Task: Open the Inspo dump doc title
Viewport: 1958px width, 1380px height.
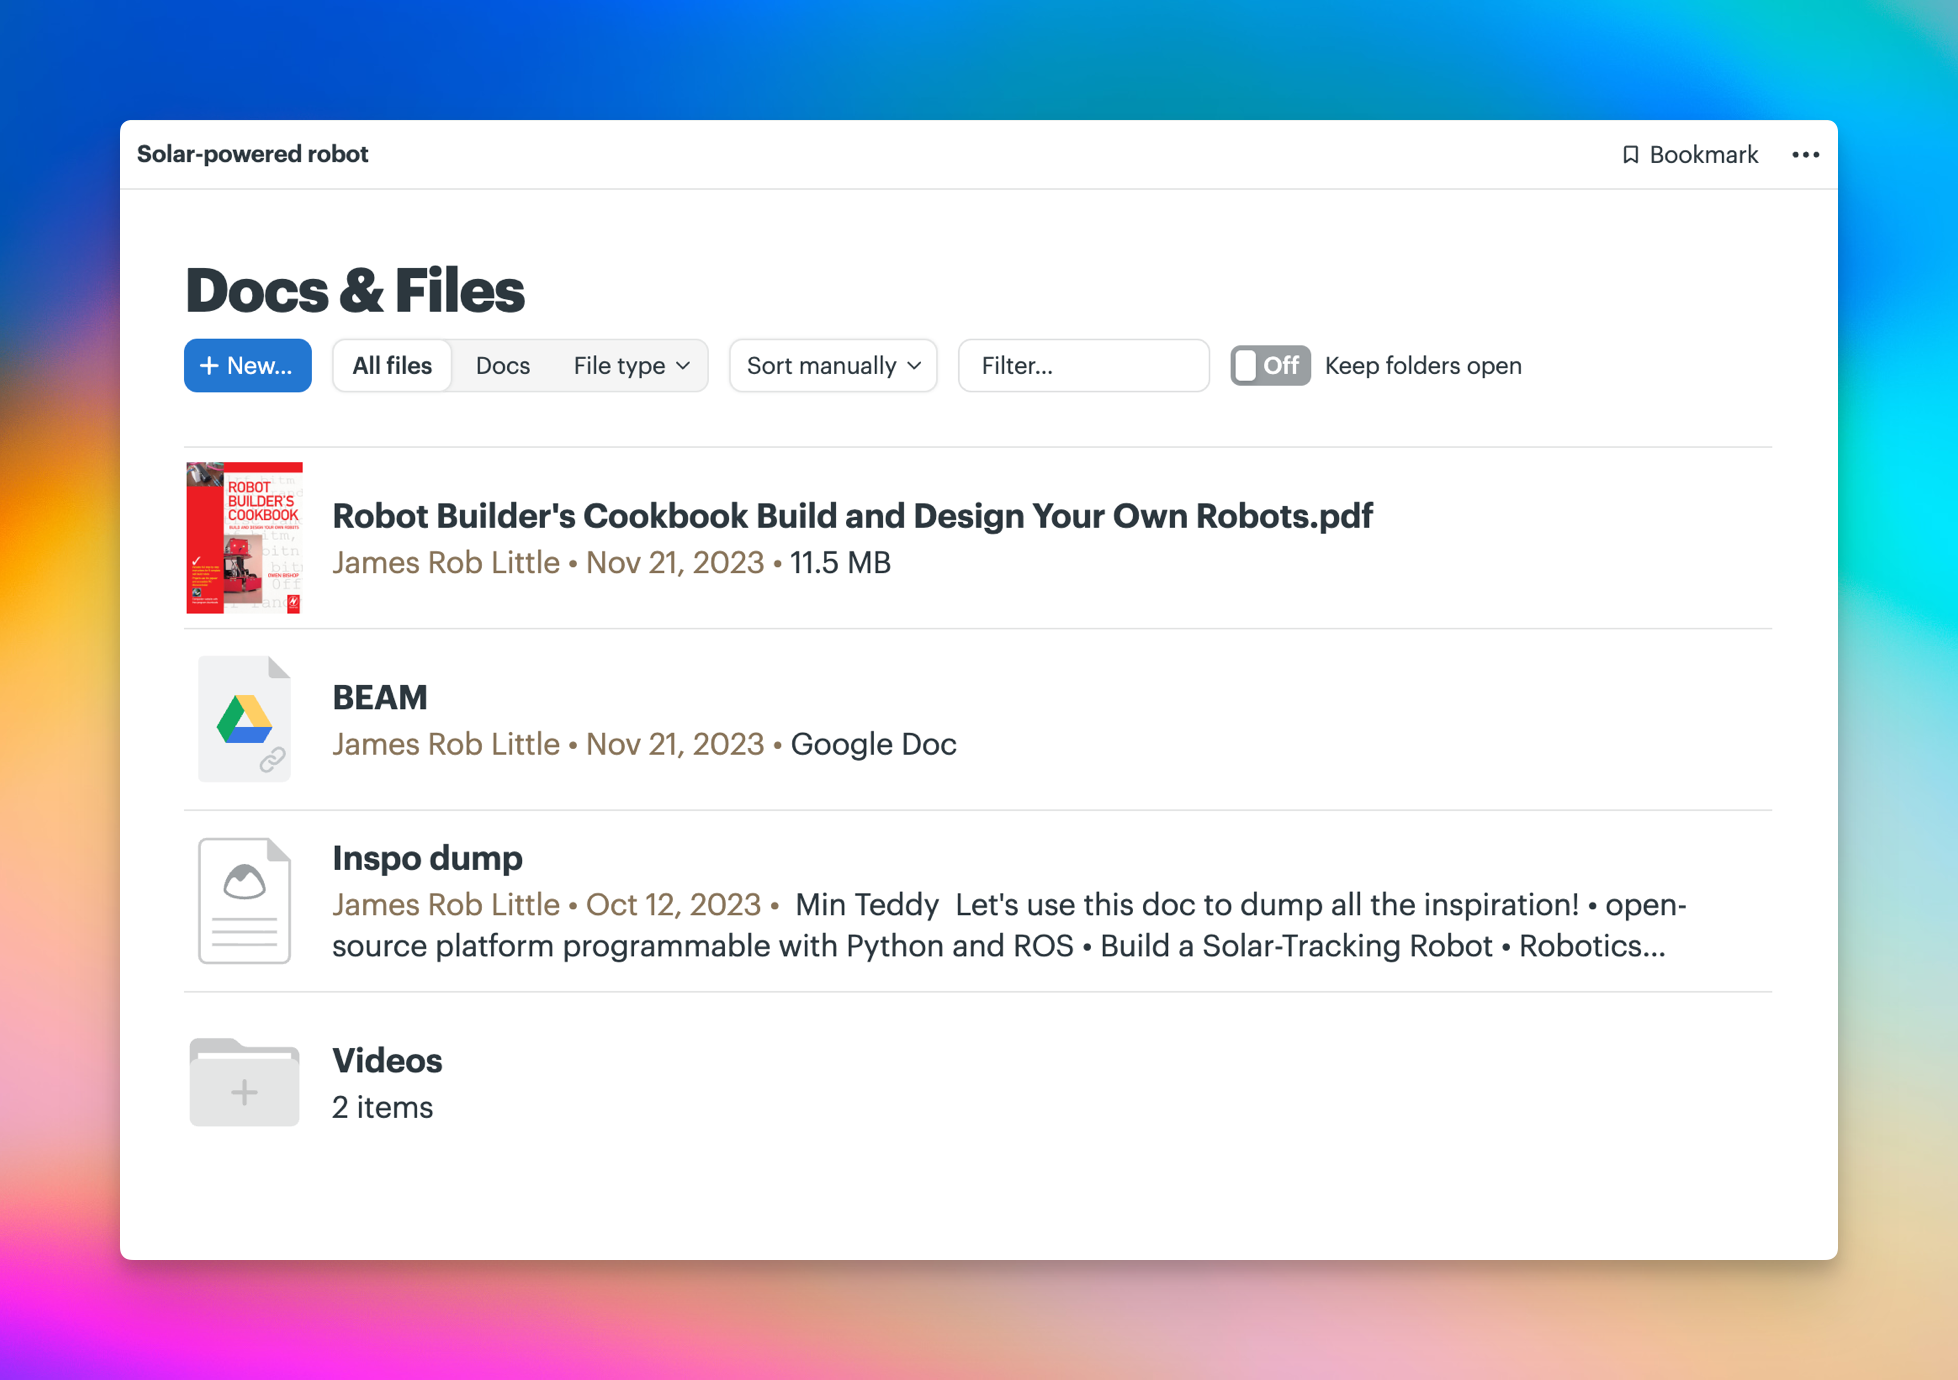Action: click(x=427, y=858)
